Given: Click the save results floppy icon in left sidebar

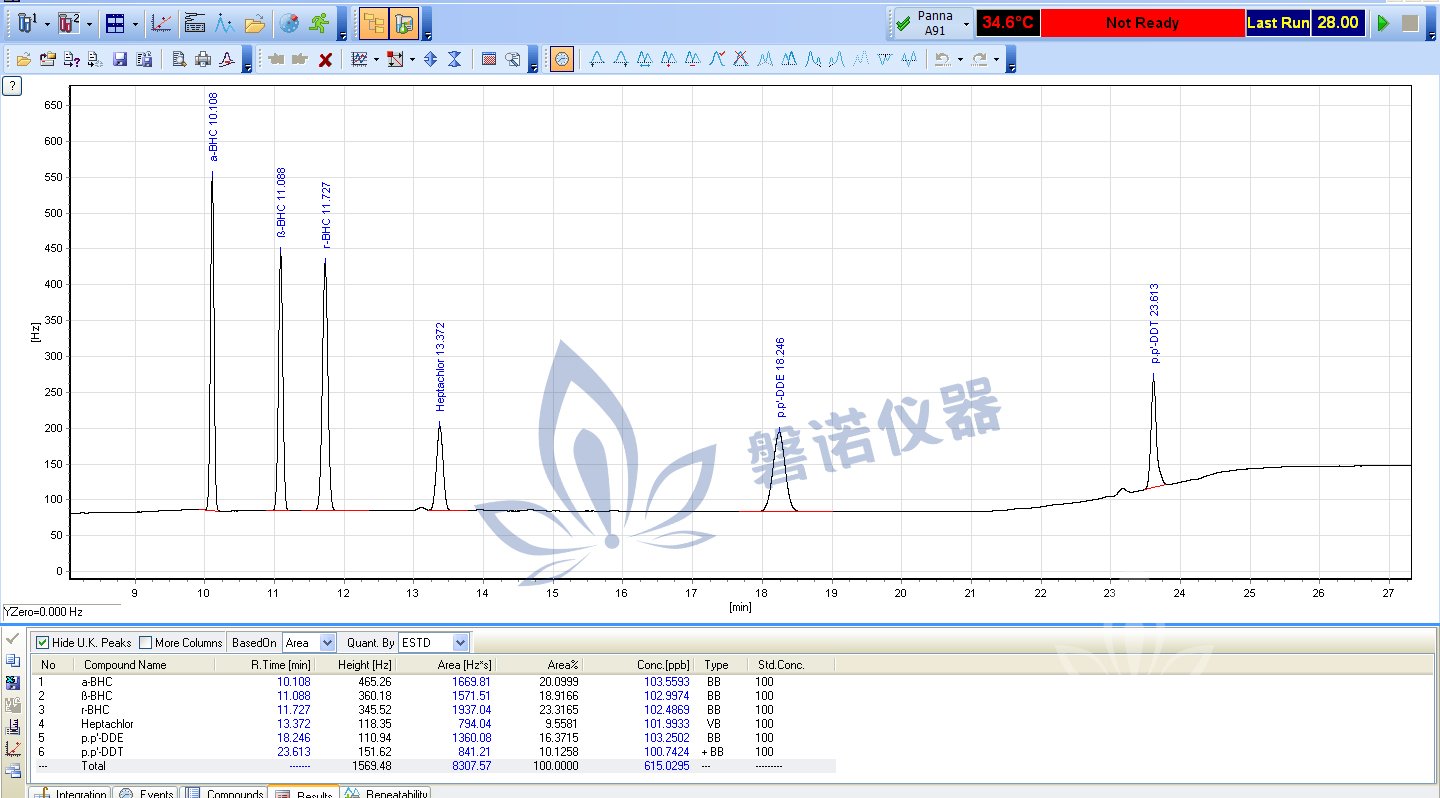Looking at the screenshot, I should (13, 683).
